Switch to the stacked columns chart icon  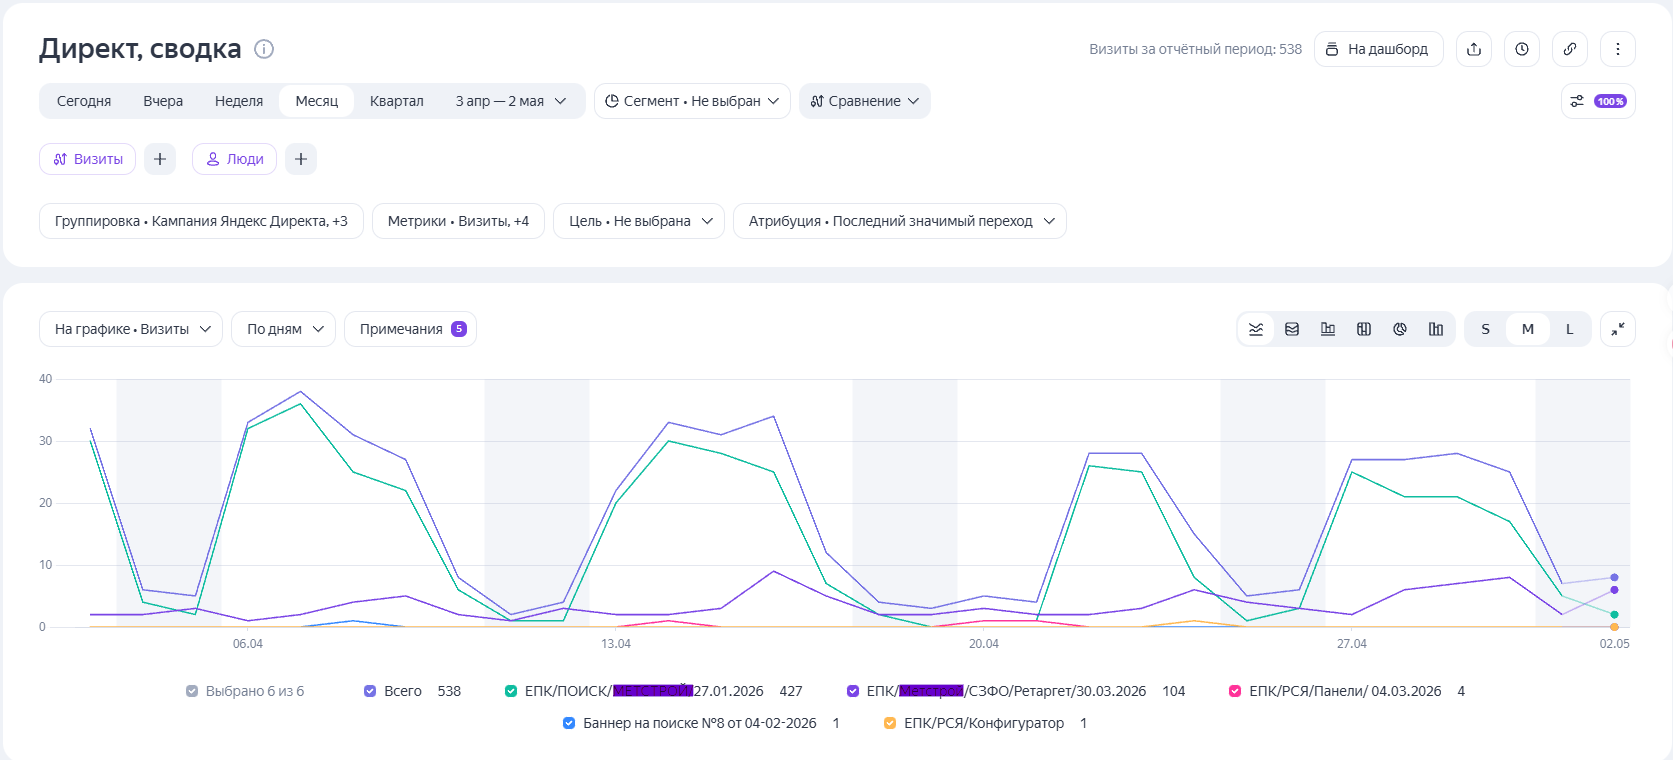(1364, 329)
